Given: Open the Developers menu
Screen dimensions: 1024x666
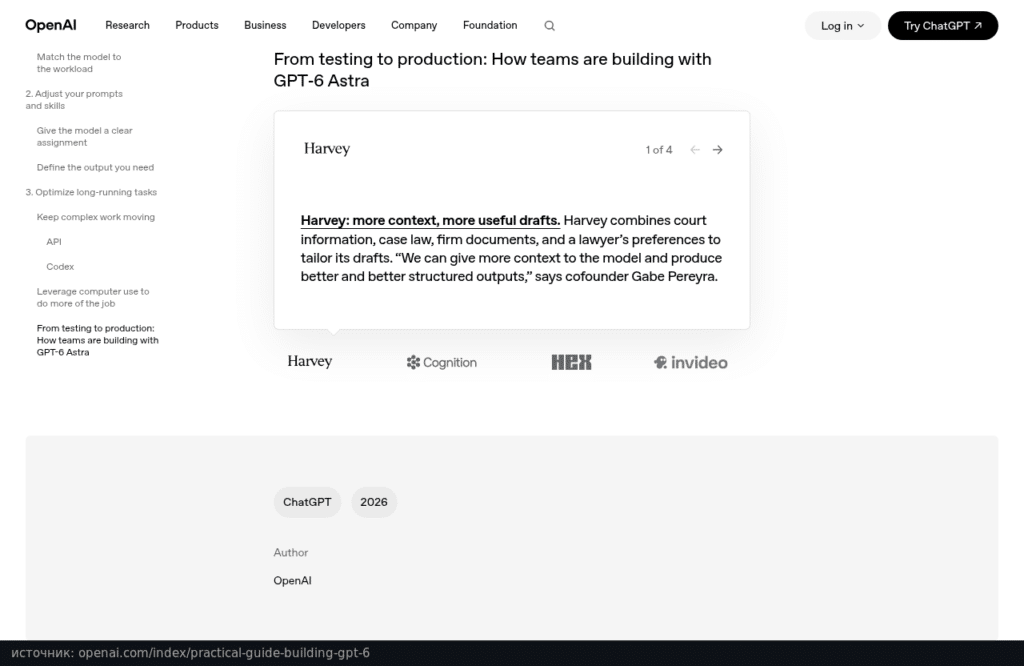Looking at the screenshot, I should (x=338, y=25).
